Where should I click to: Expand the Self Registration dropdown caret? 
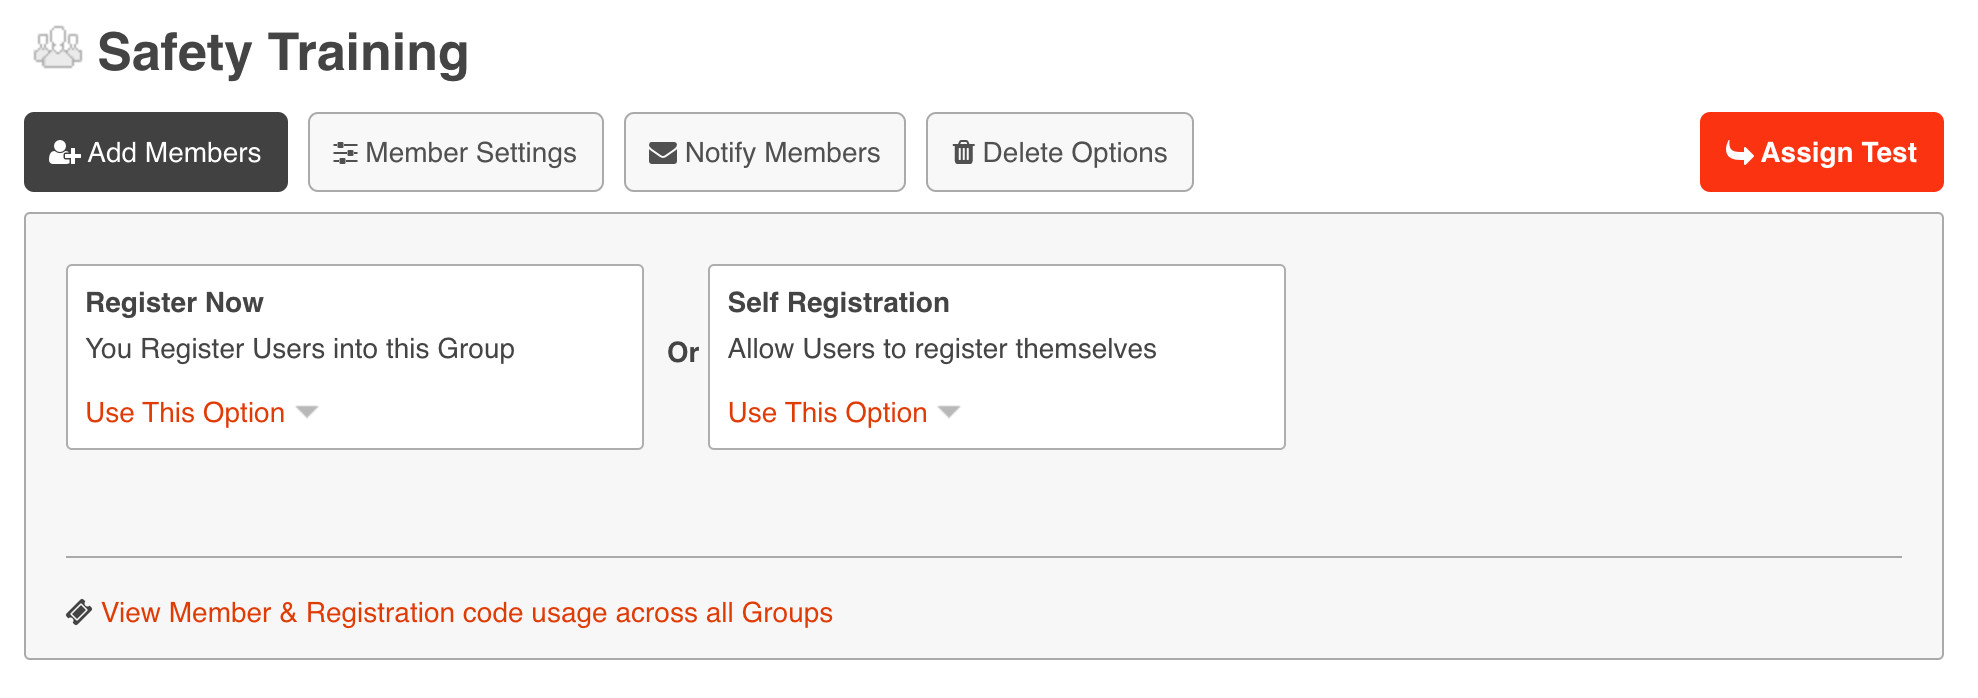[x=949, y=412]
